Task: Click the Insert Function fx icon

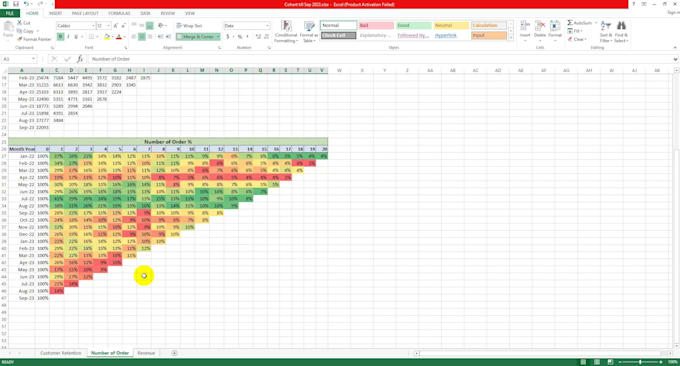Action: pos(80,59)
